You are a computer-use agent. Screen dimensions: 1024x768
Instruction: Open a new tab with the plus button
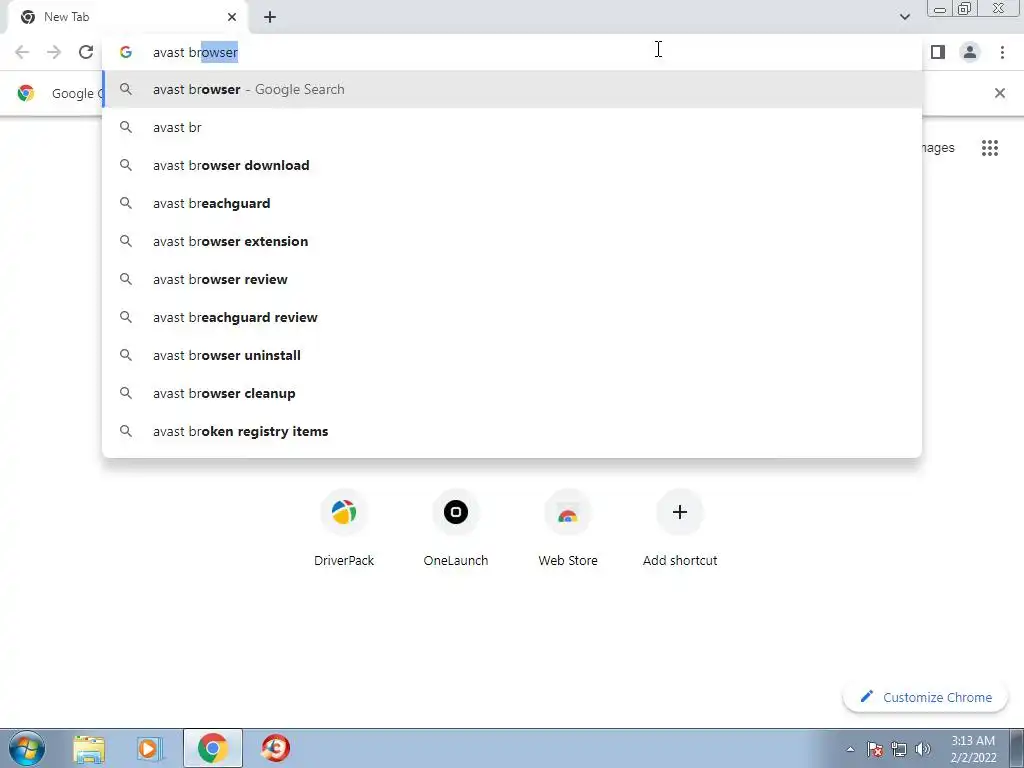coord(270,17)
